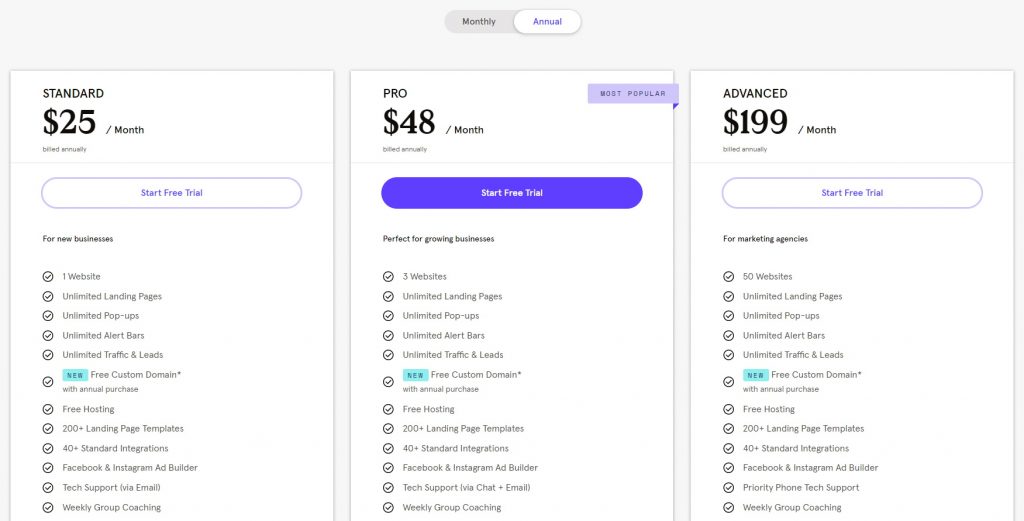Click the Most Popular badge

[x=632, y=94]
